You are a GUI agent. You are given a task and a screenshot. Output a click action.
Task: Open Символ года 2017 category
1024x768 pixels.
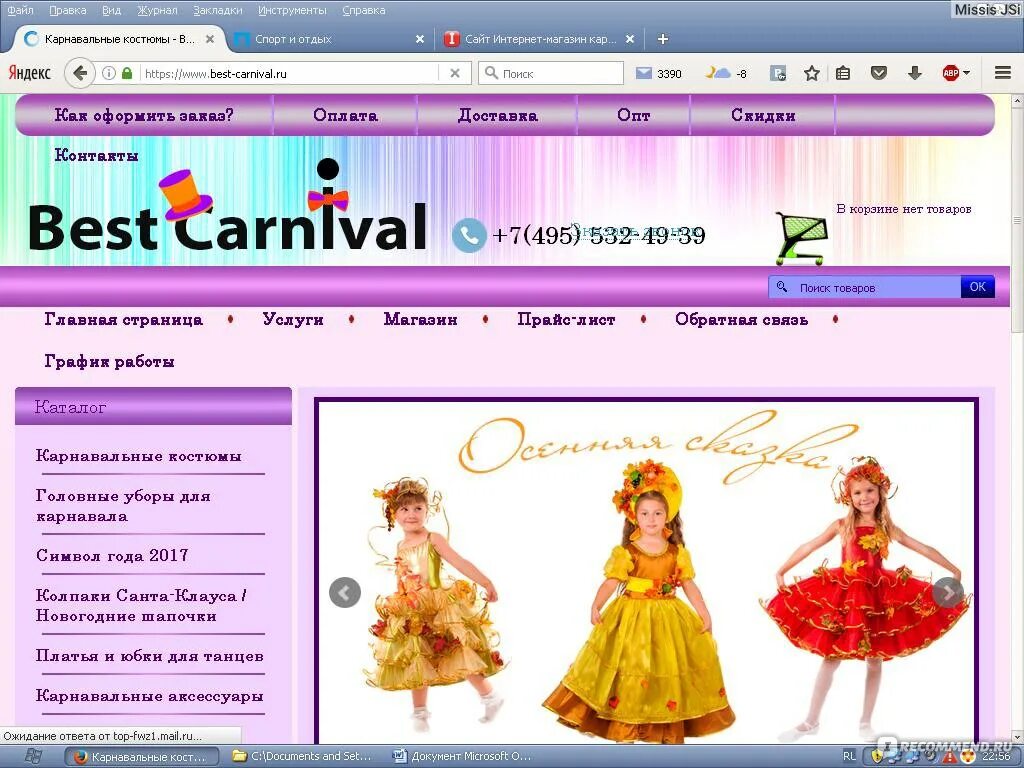[x=112, y=556]
